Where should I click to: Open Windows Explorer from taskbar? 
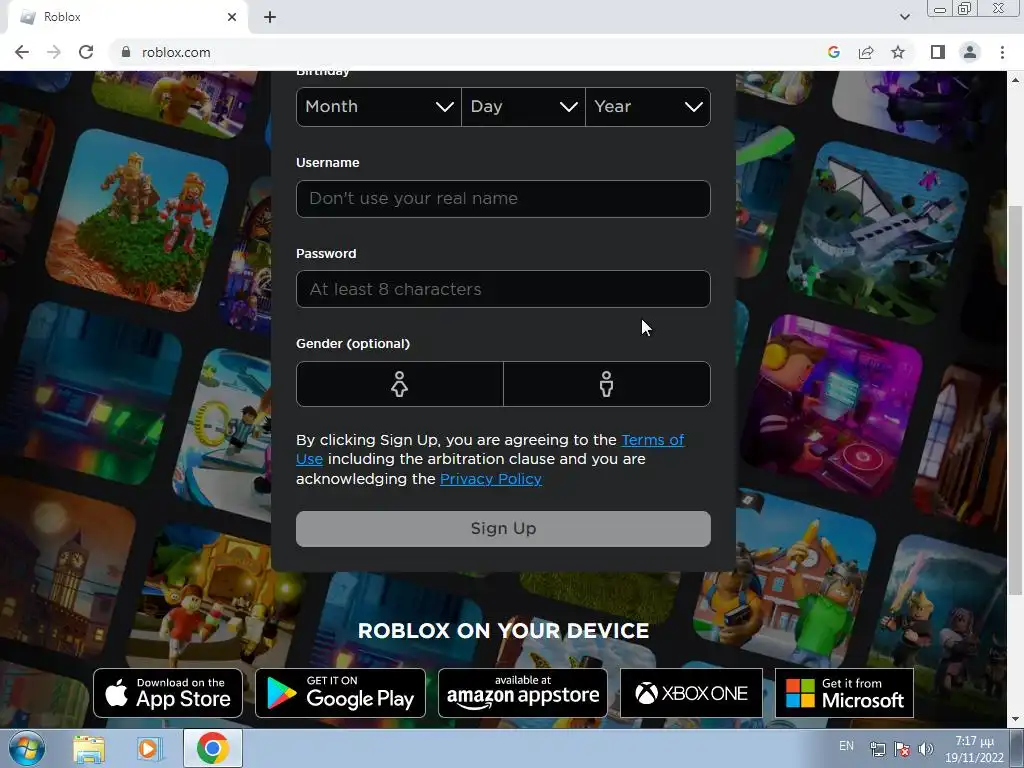pos(89,748)
